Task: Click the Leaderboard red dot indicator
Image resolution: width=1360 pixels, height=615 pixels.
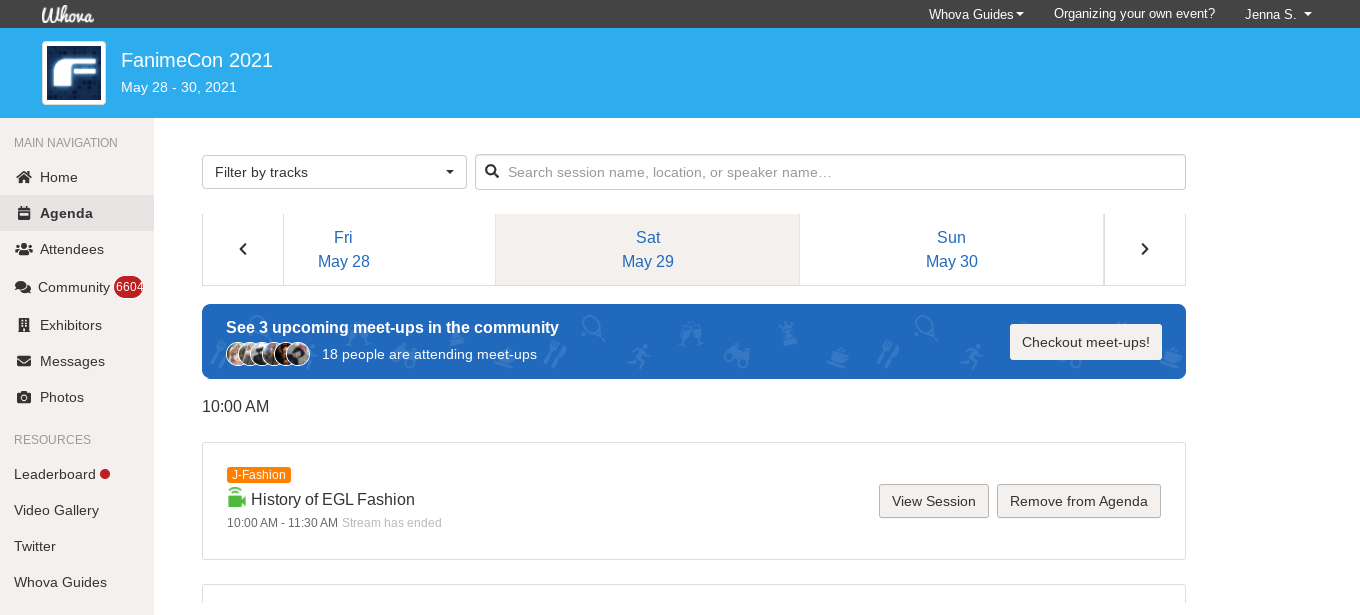Action: click(105, 474)
